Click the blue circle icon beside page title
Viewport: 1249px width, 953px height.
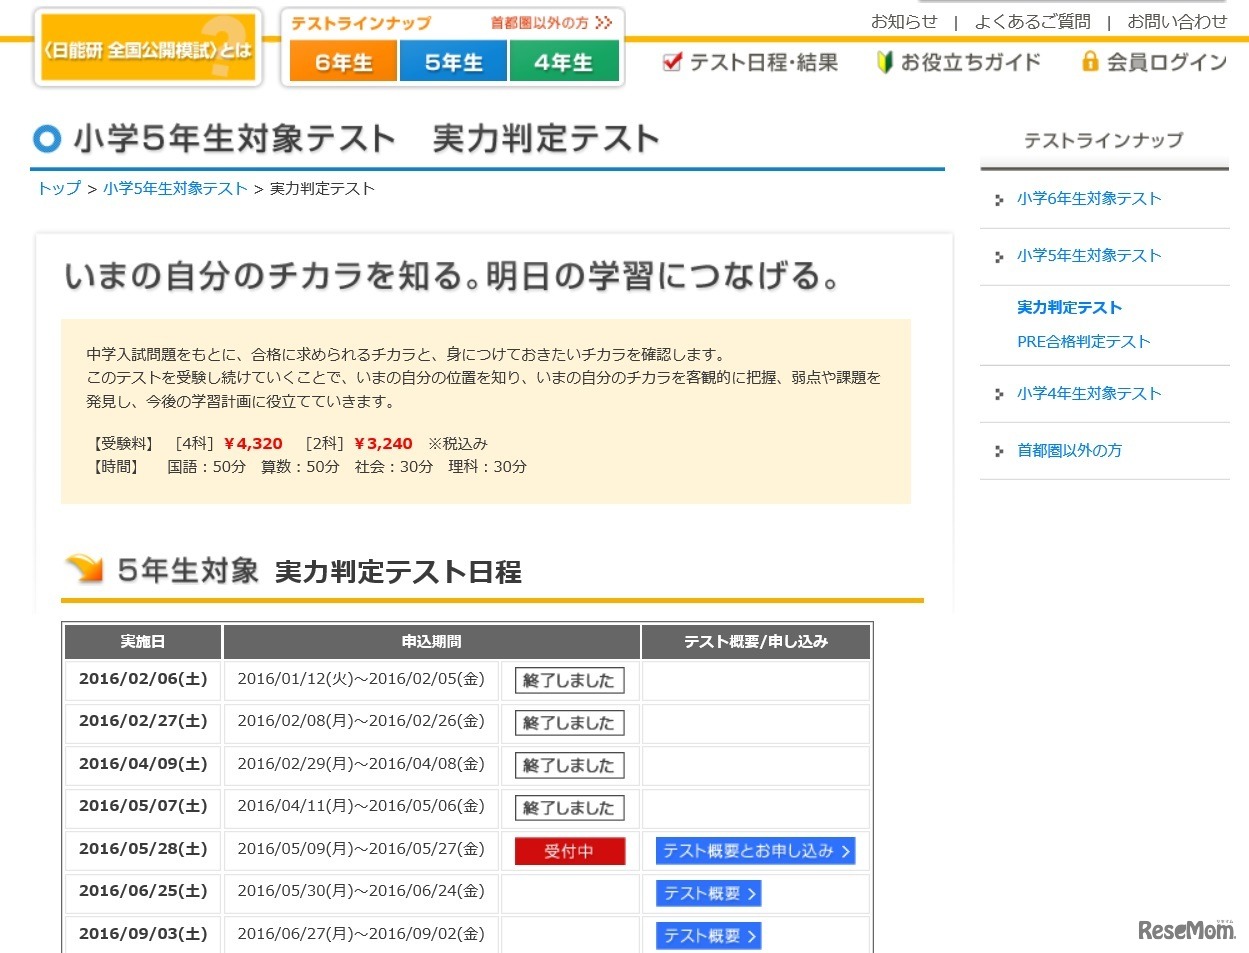coord(46,139)
